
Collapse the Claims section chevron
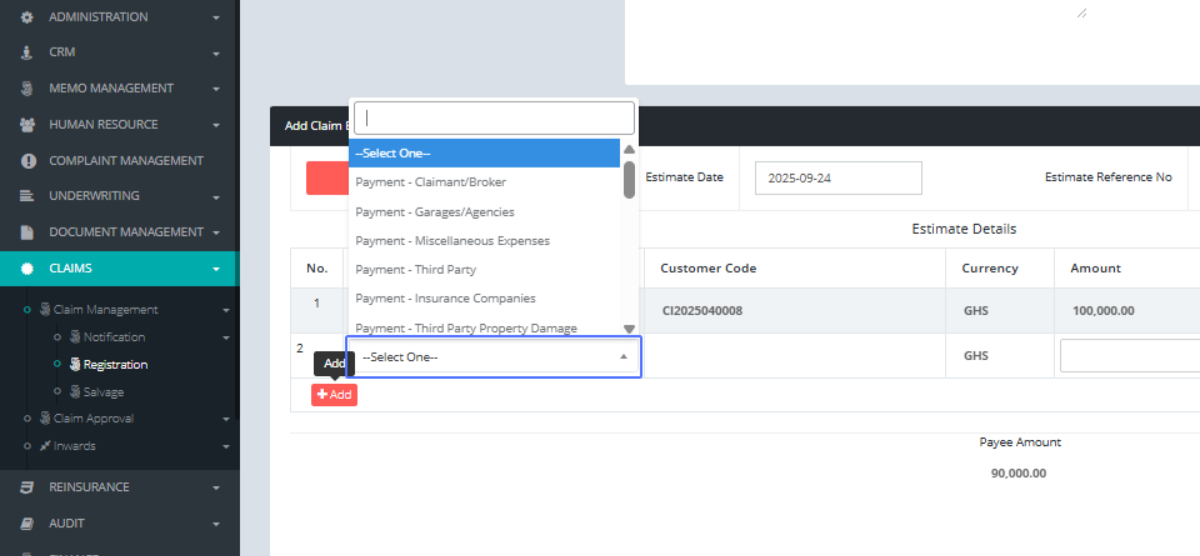[216, 269]
